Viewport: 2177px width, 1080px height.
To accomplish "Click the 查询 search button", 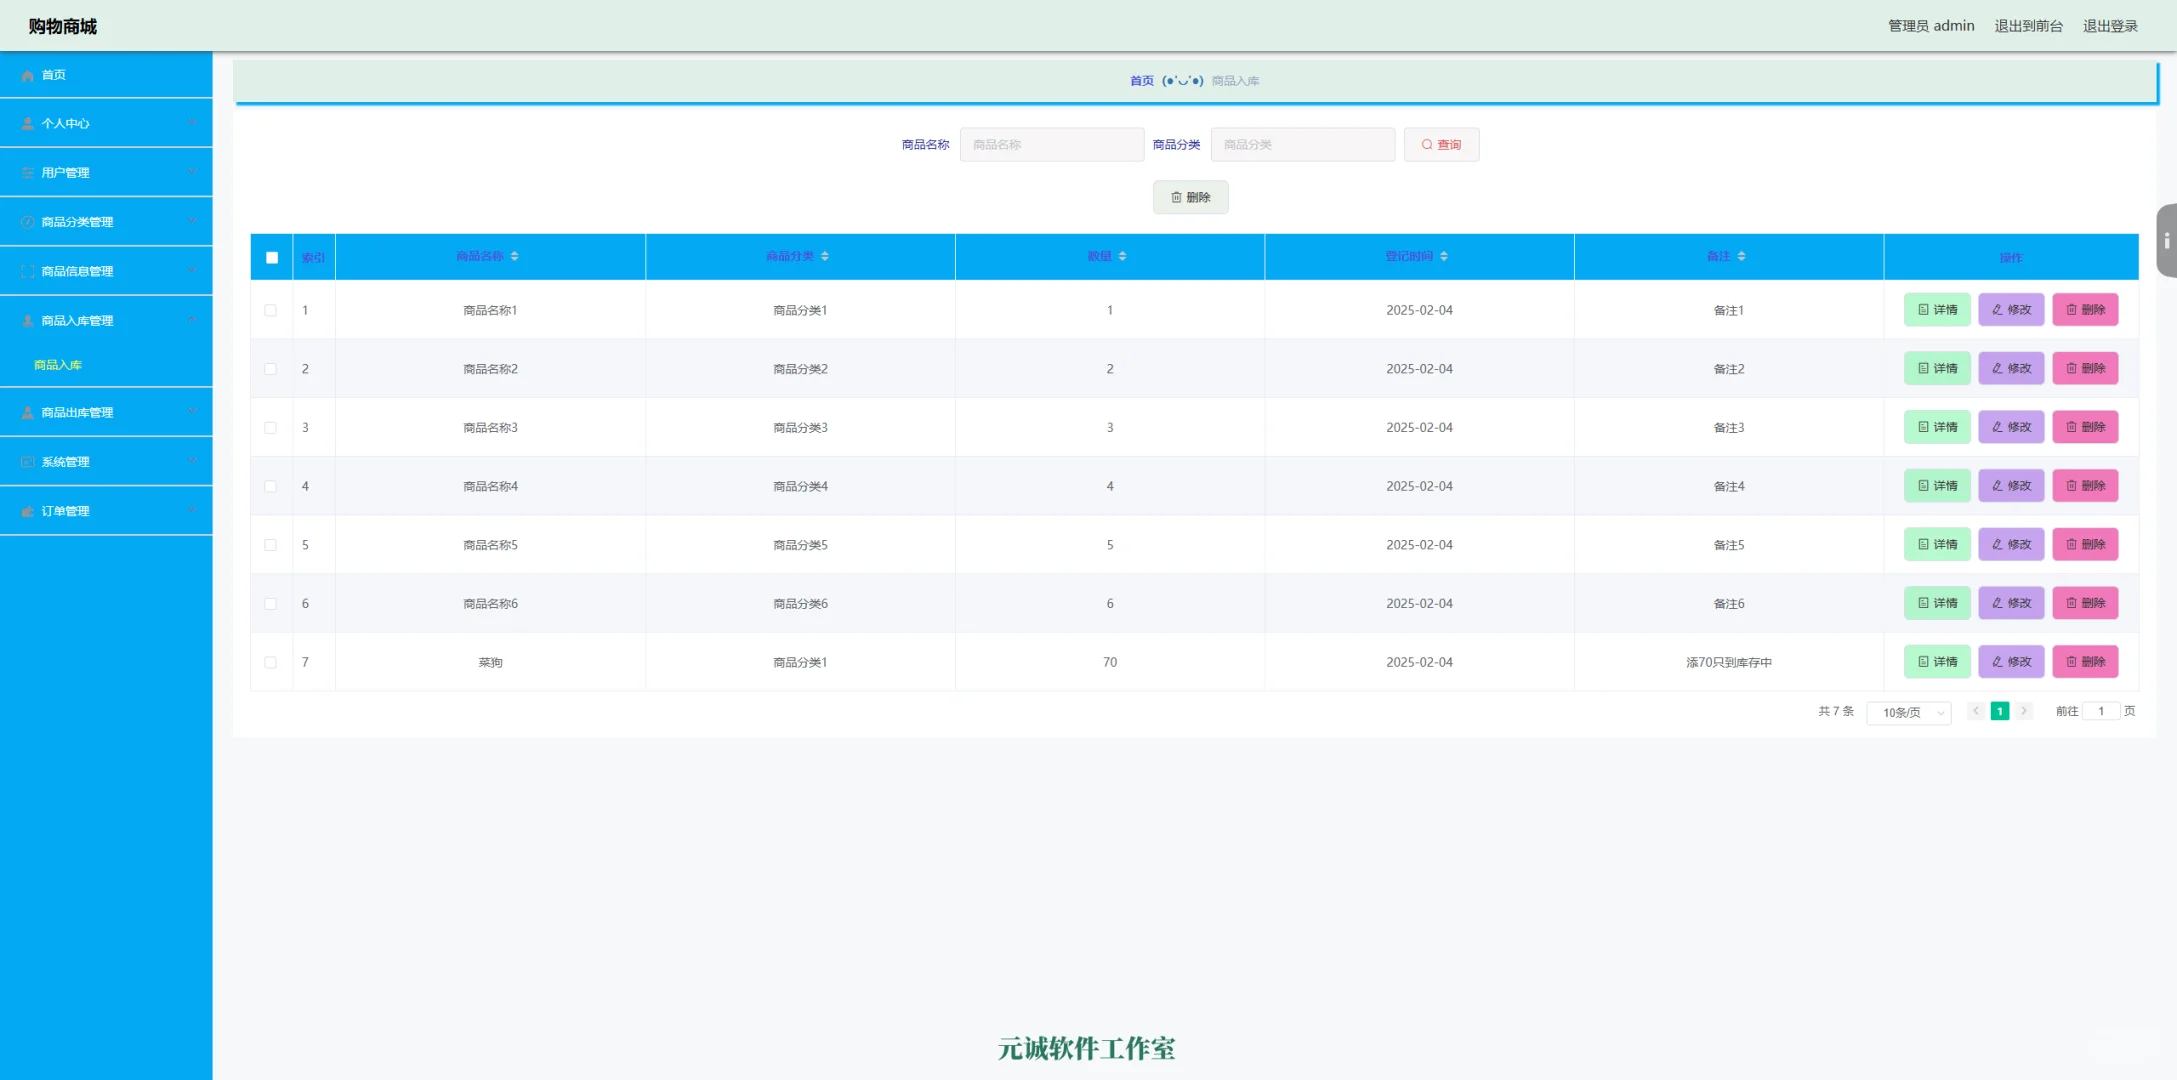I will coord(1440,145).
